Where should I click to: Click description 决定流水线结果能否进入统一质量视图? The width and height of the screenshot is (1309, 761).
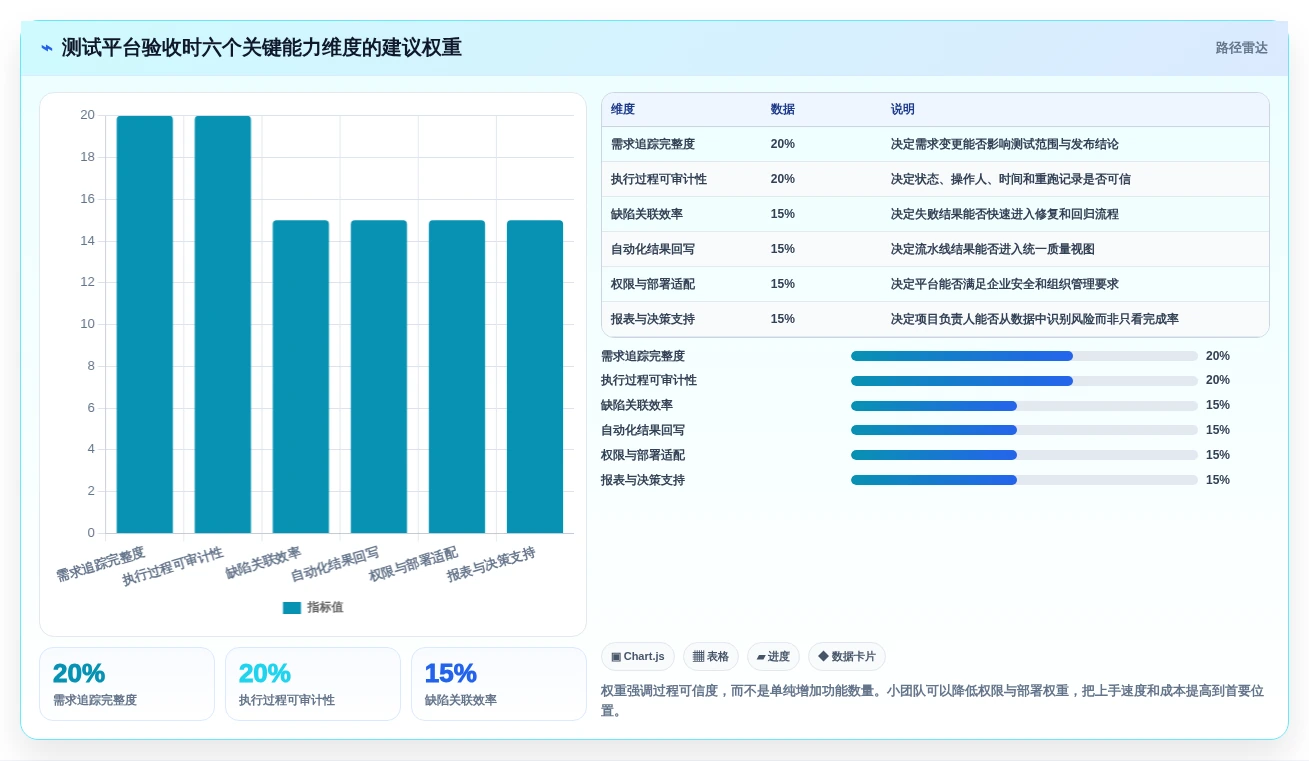[993, 249]
